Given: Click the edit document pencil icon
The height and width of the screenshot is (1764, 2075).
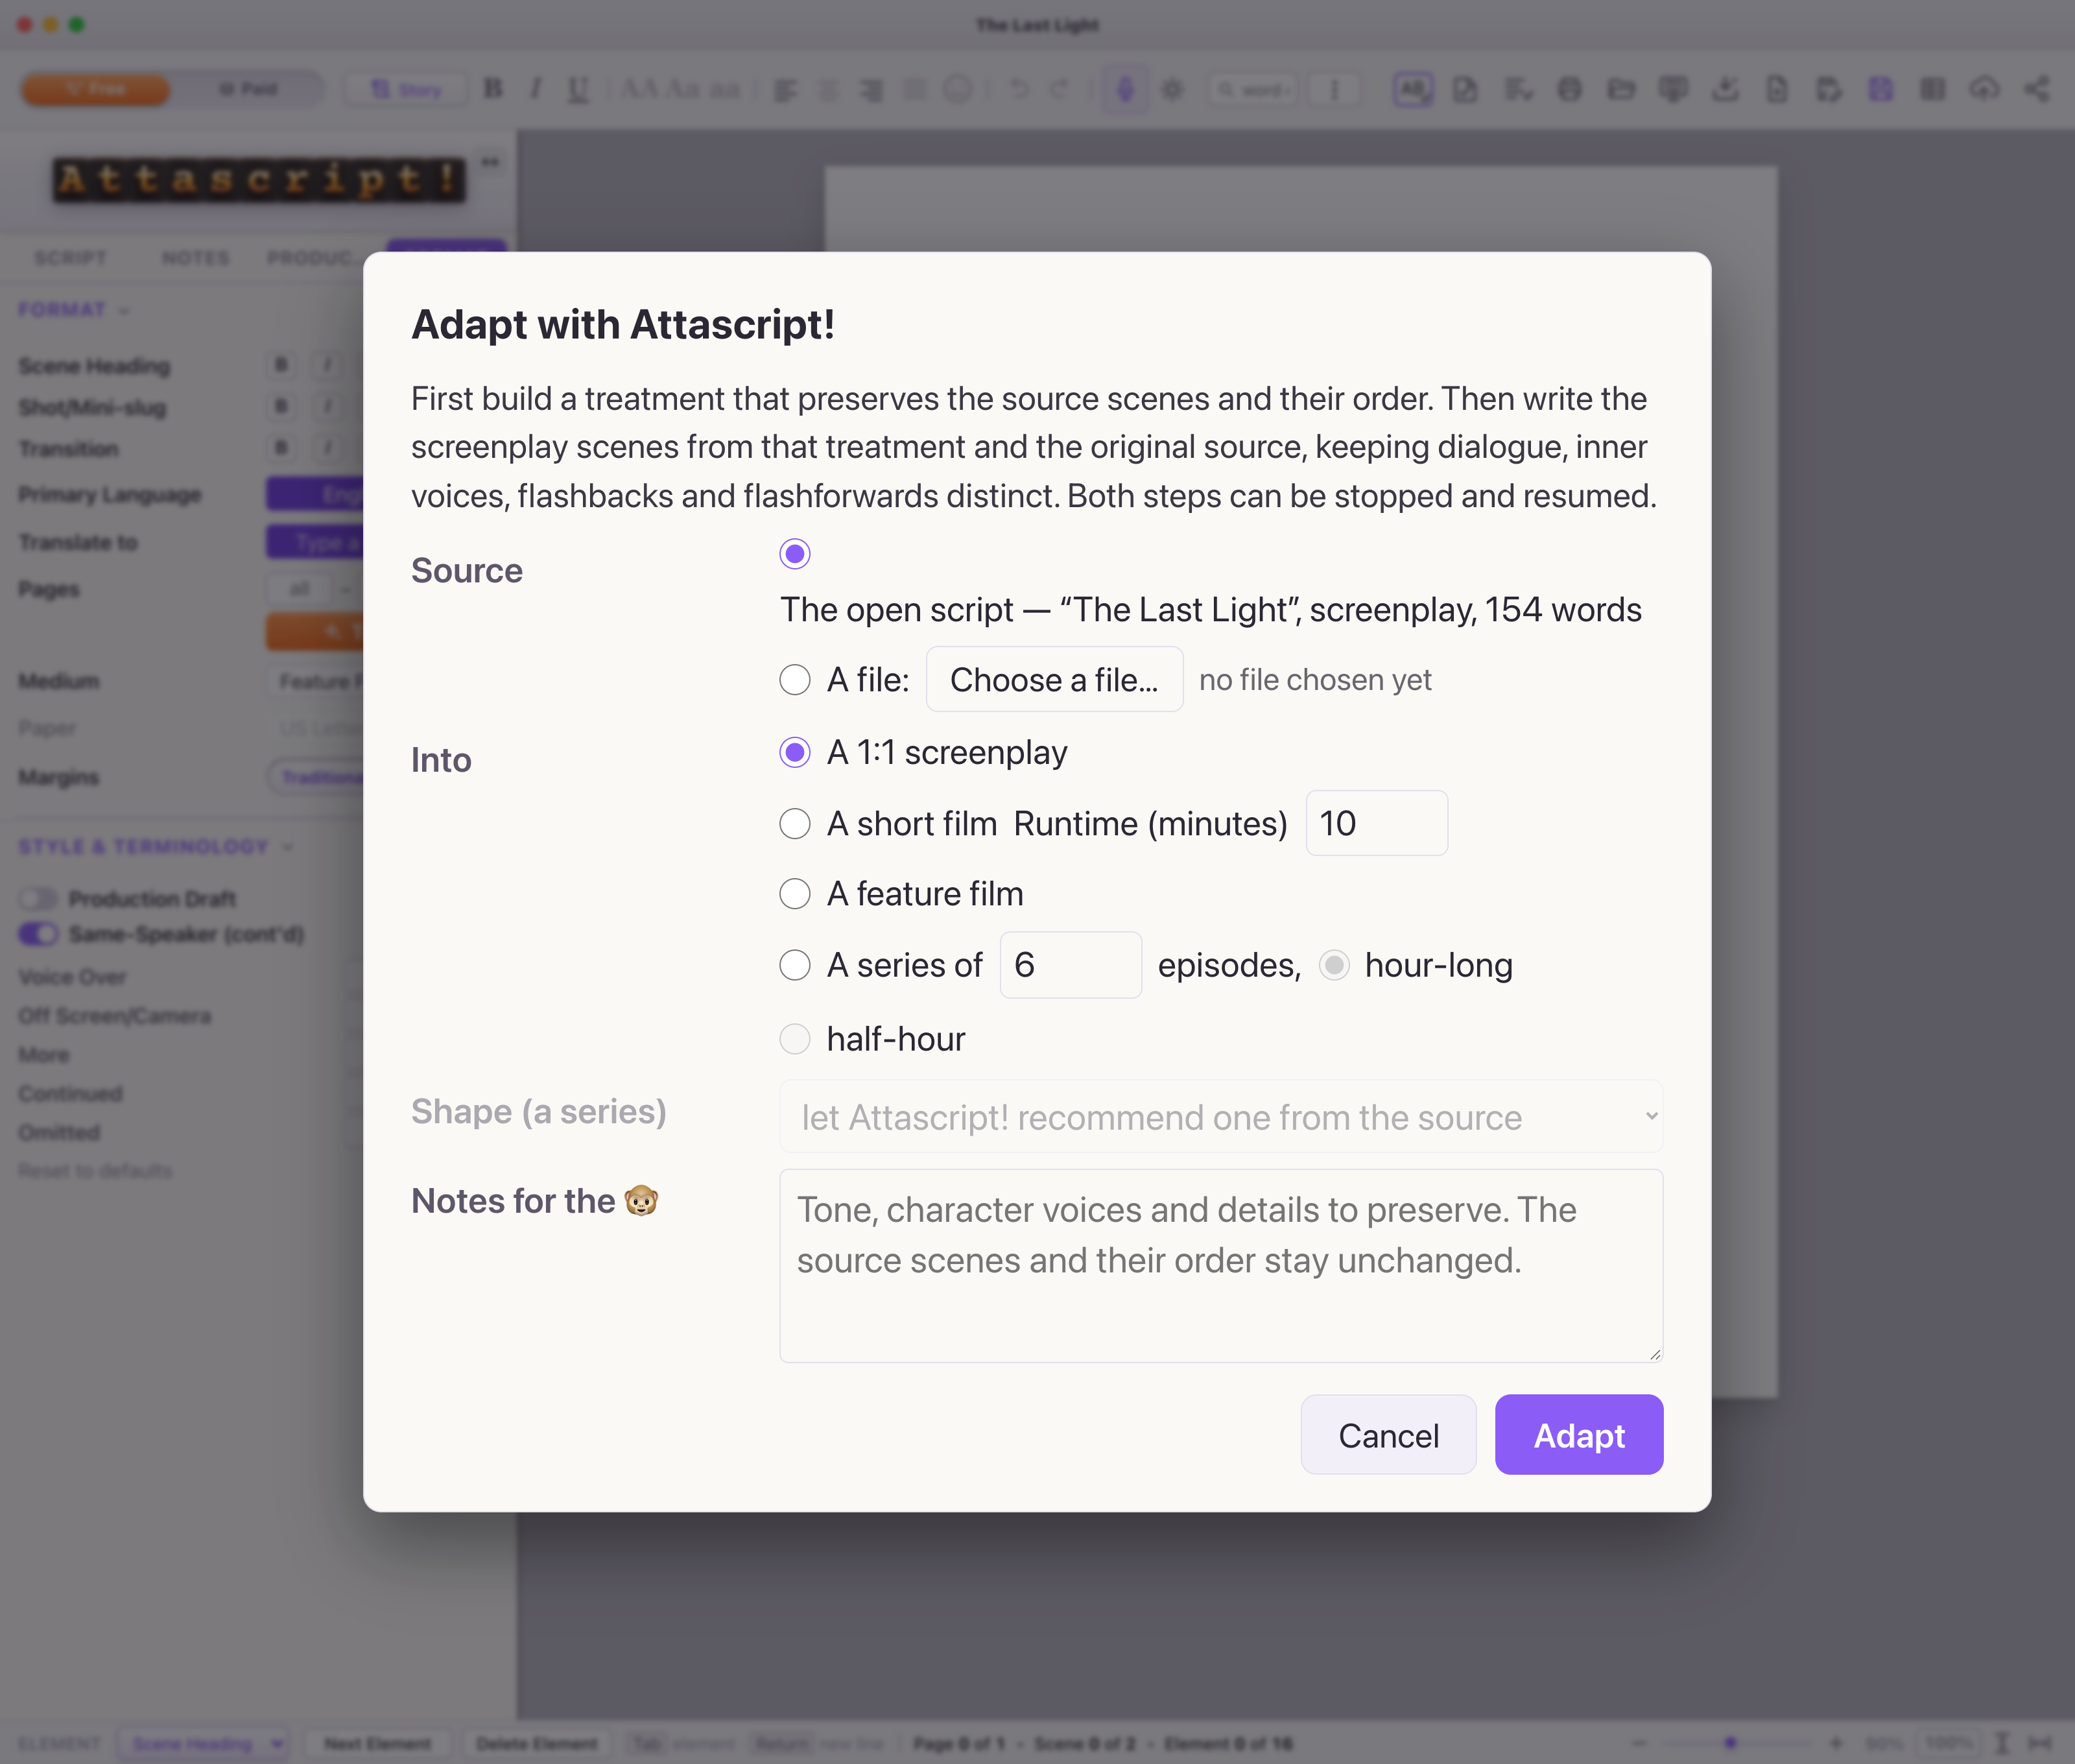Looking at the screenshot, I should (x=1465, y=90).
